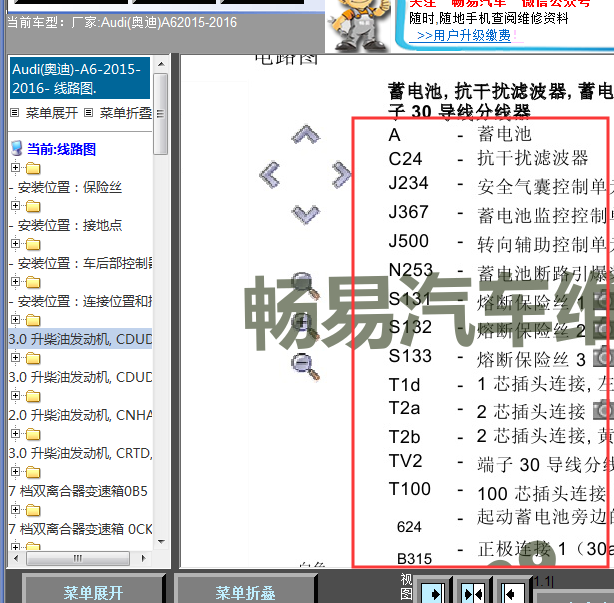Click the plain magnifier fit-view icon

[305, 286]
